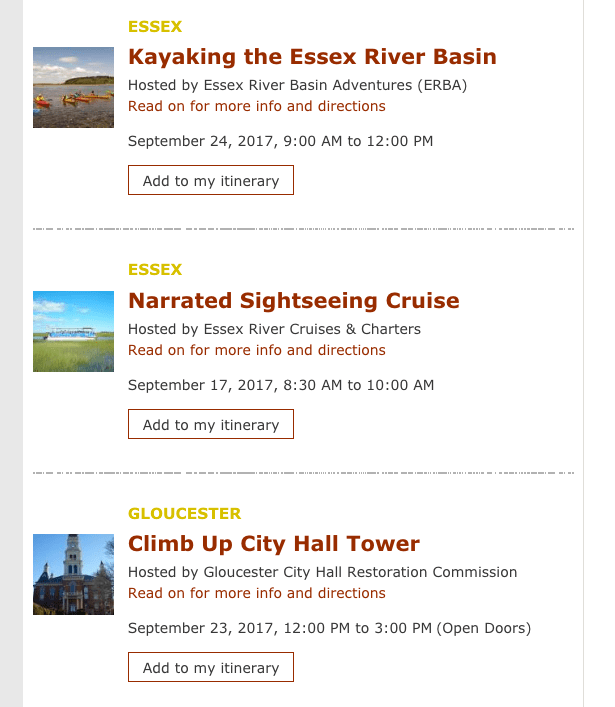
Task: Click the September 17, 2017 date line
Action: point(281,385)
